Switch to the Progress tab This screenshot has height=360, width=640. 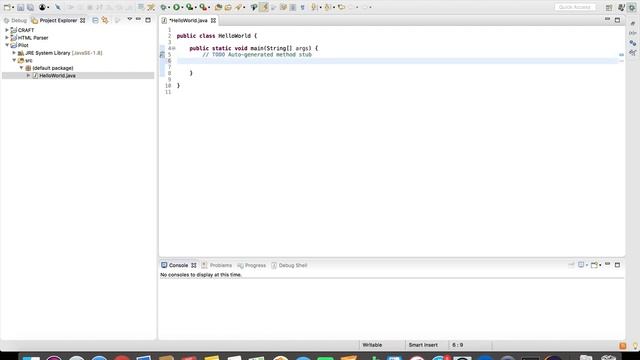coord(251,265)
